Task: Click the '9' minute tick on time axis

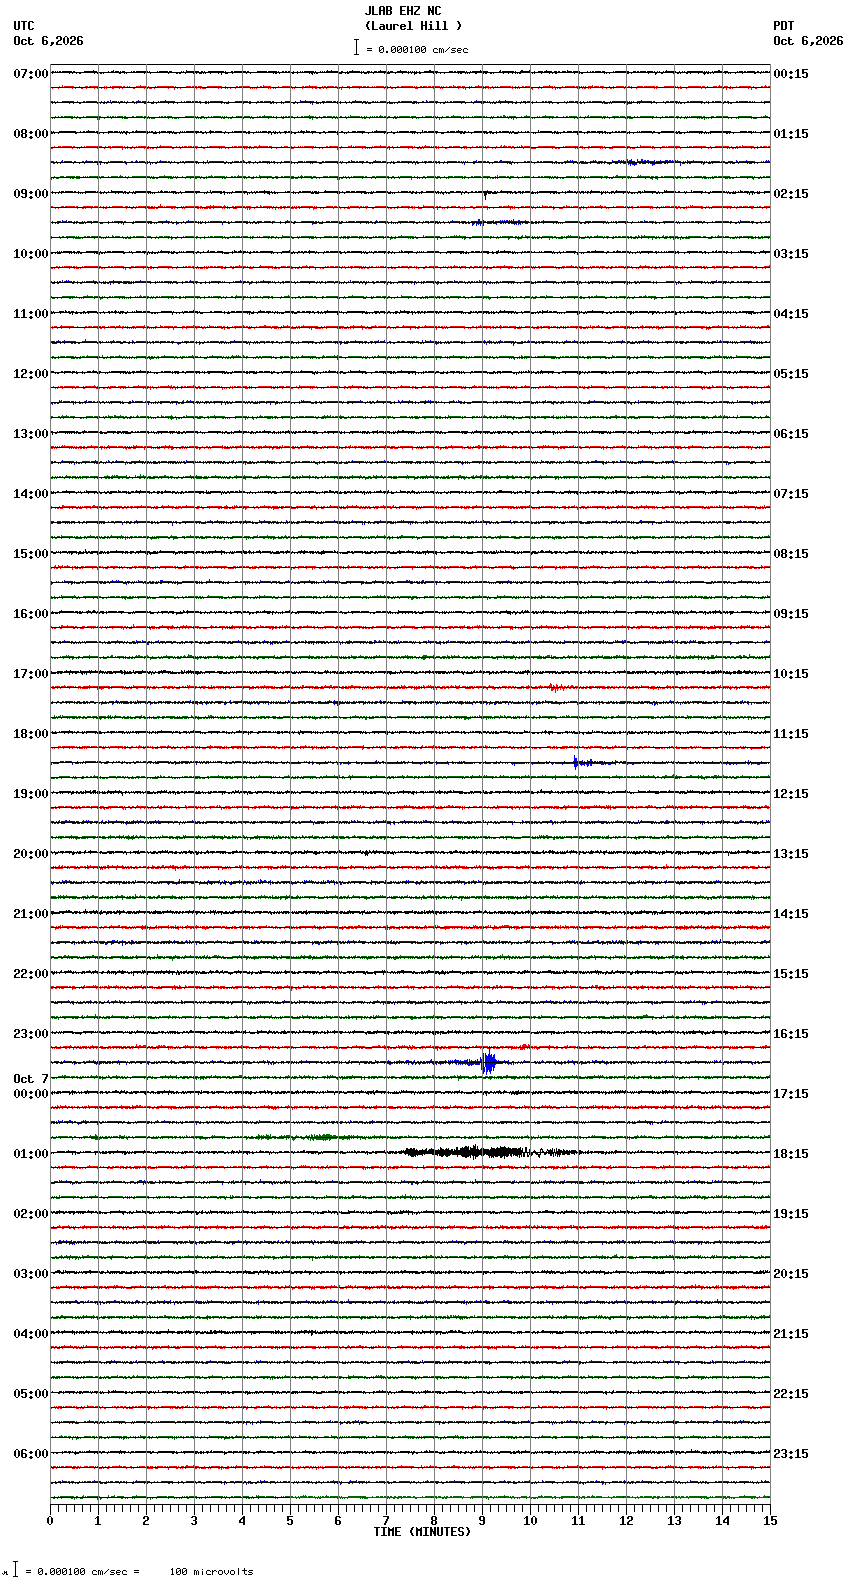Action: click(482, 1521)
